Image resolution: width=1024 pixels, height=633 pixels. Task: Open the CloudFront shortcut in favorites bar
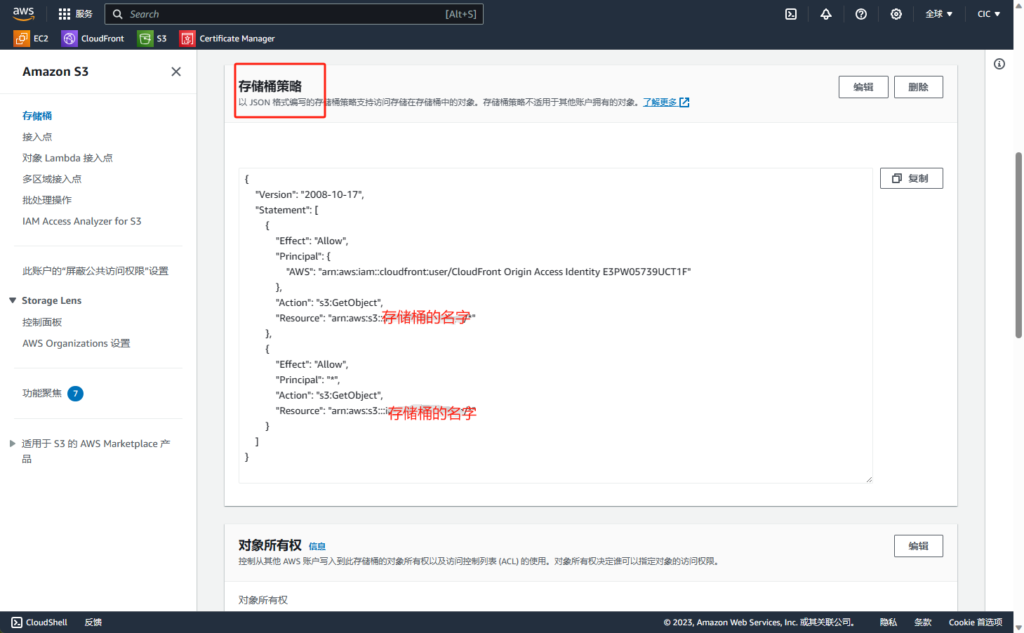pyautogui.click(x=93, y=38)
